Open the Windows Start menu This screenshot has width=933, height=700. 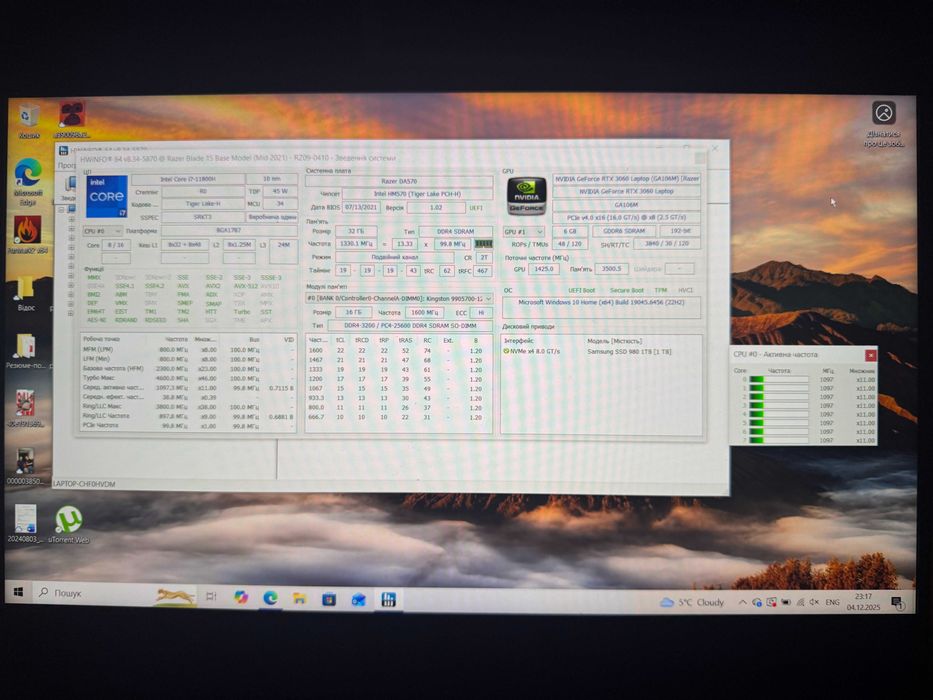18,592
